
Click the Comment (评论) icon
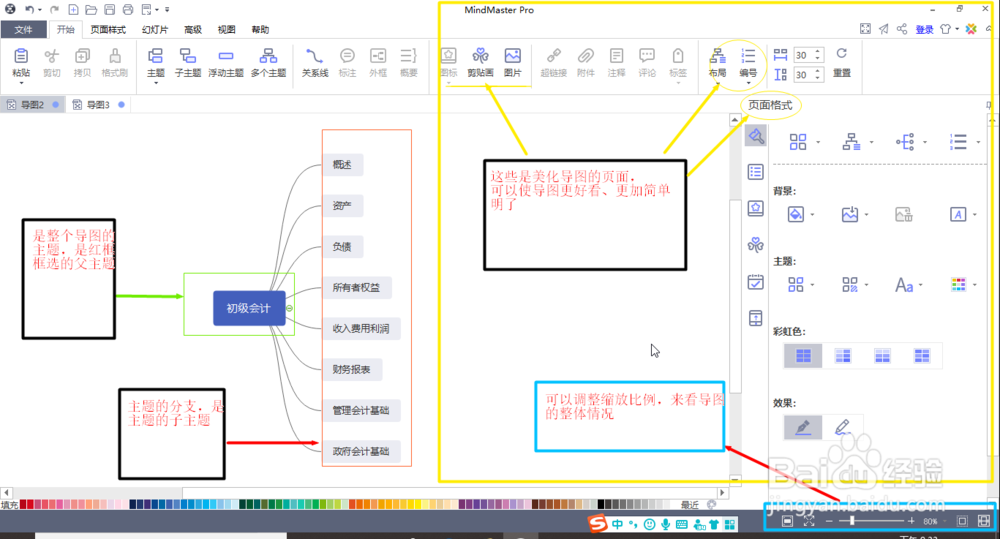point(647,55)
